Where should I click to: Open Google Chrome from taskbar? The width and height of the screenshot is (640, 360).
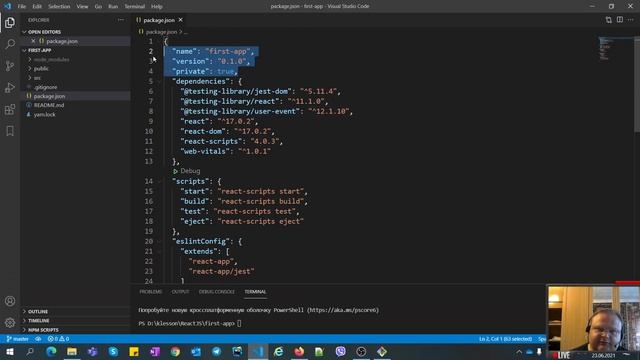click(x=175, y=351)
